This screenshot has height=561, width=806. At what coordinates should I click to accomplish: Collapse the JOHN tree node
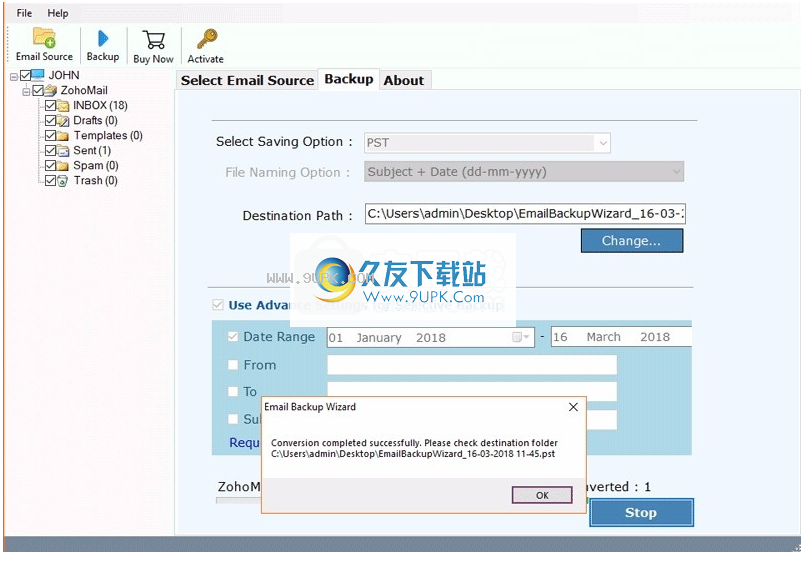pyautogui.click(x=14, y=77)
